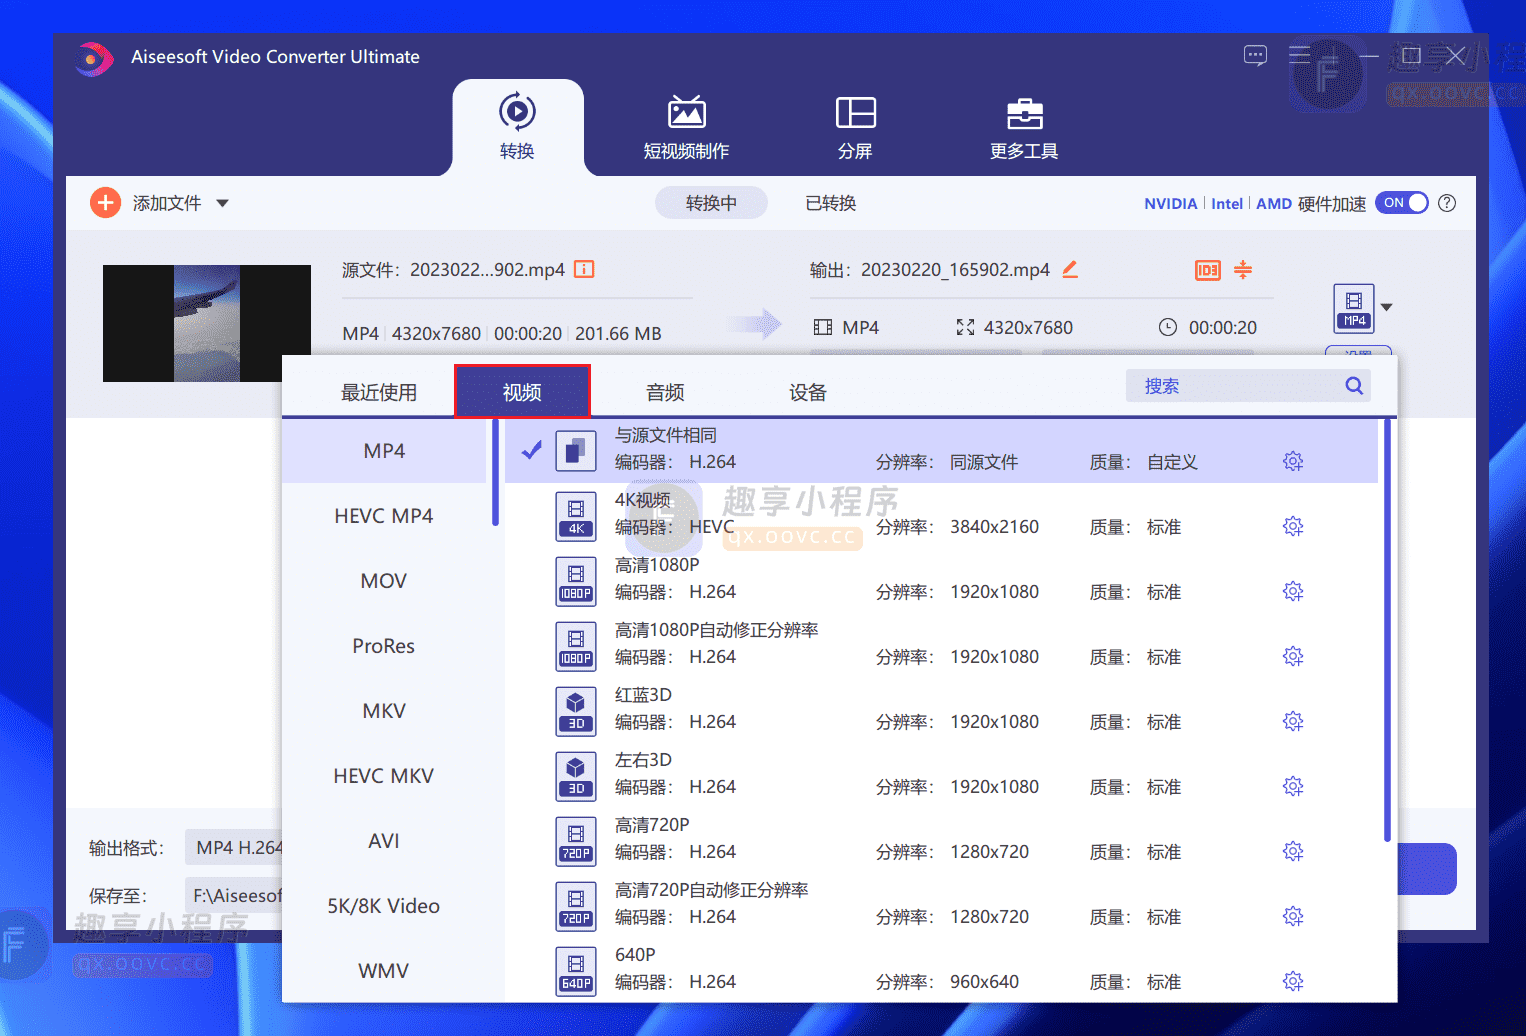The width and height of the screenshot is (1526, 1036).
Task: Toggle the hardware acceleration ON switch
Action: 1401,203
